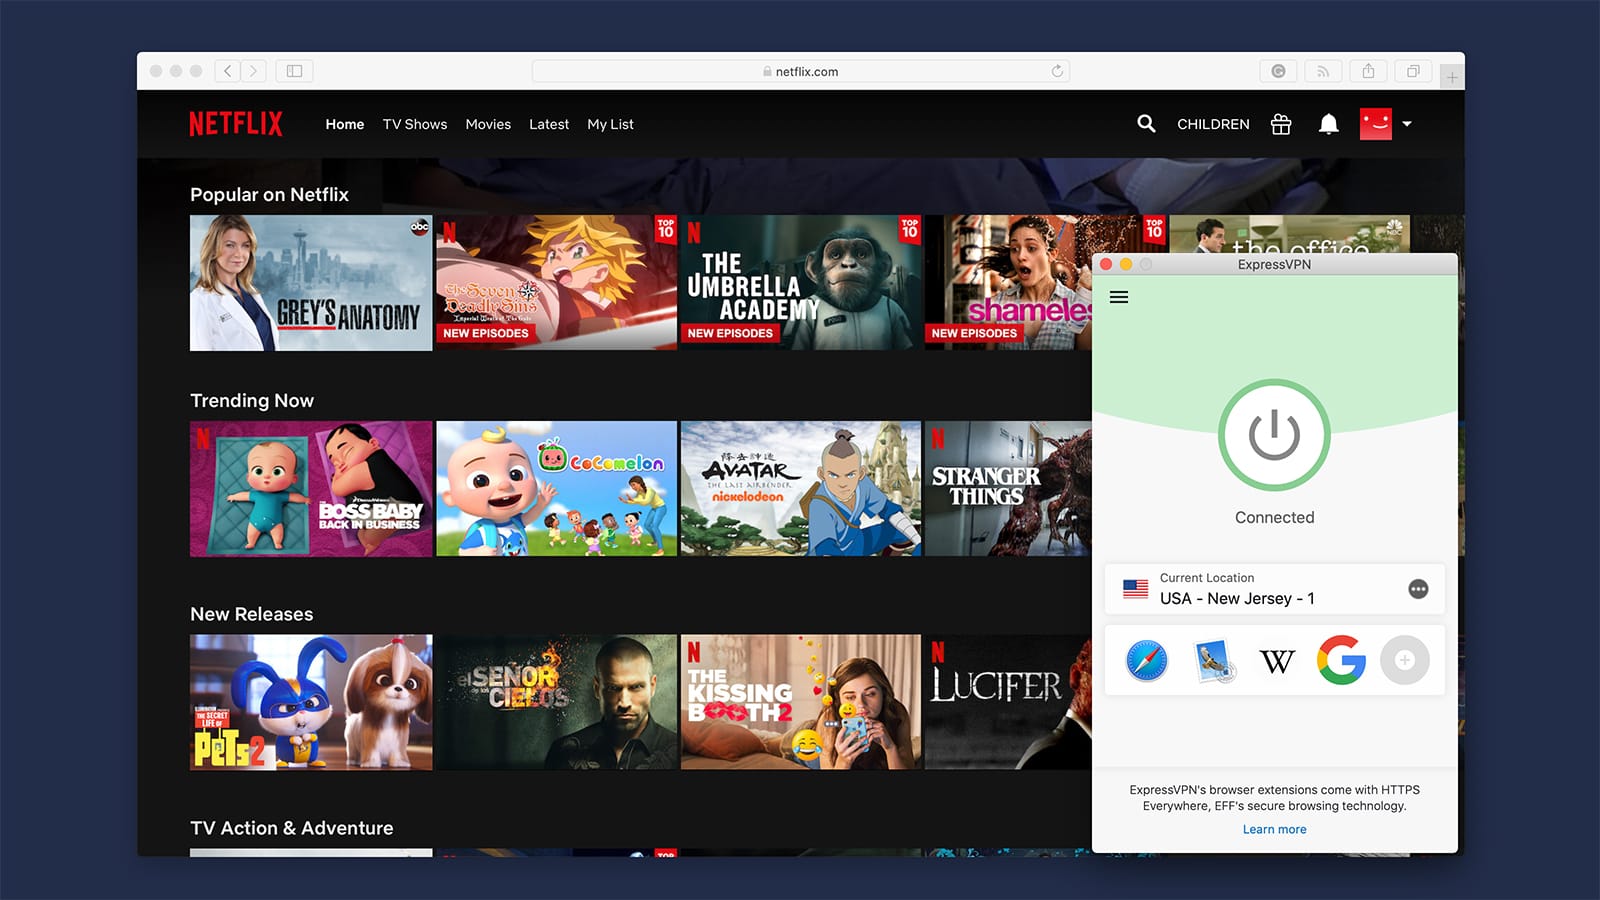Click the US flag icon

(1136, 589)
